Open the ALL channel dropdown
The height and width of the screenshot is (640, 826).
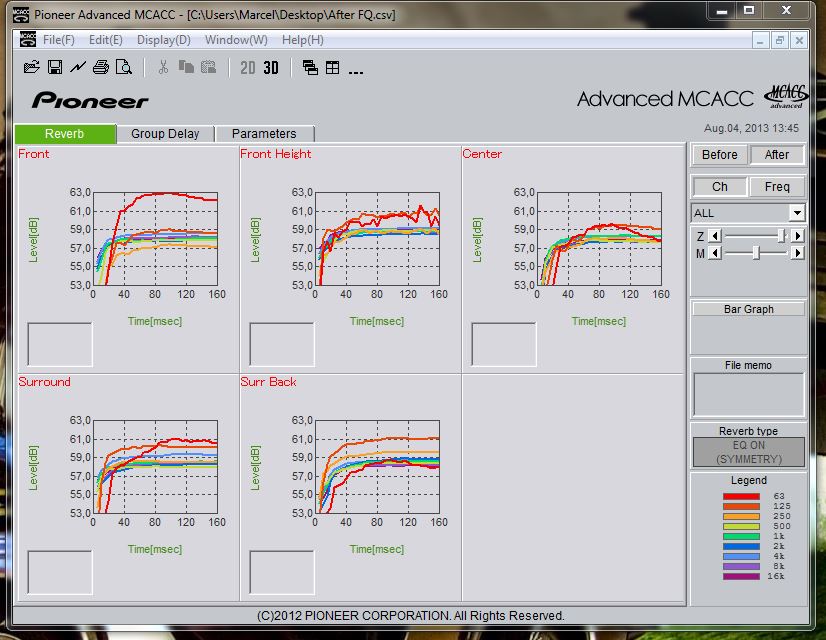coord(796,213)
